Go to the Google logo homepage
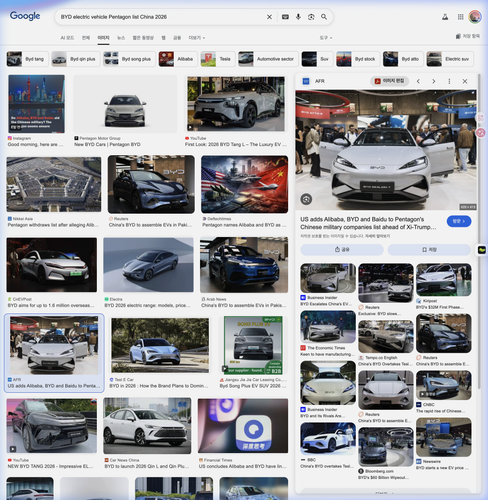Viewport: 488px width, 500px height. 25,16
